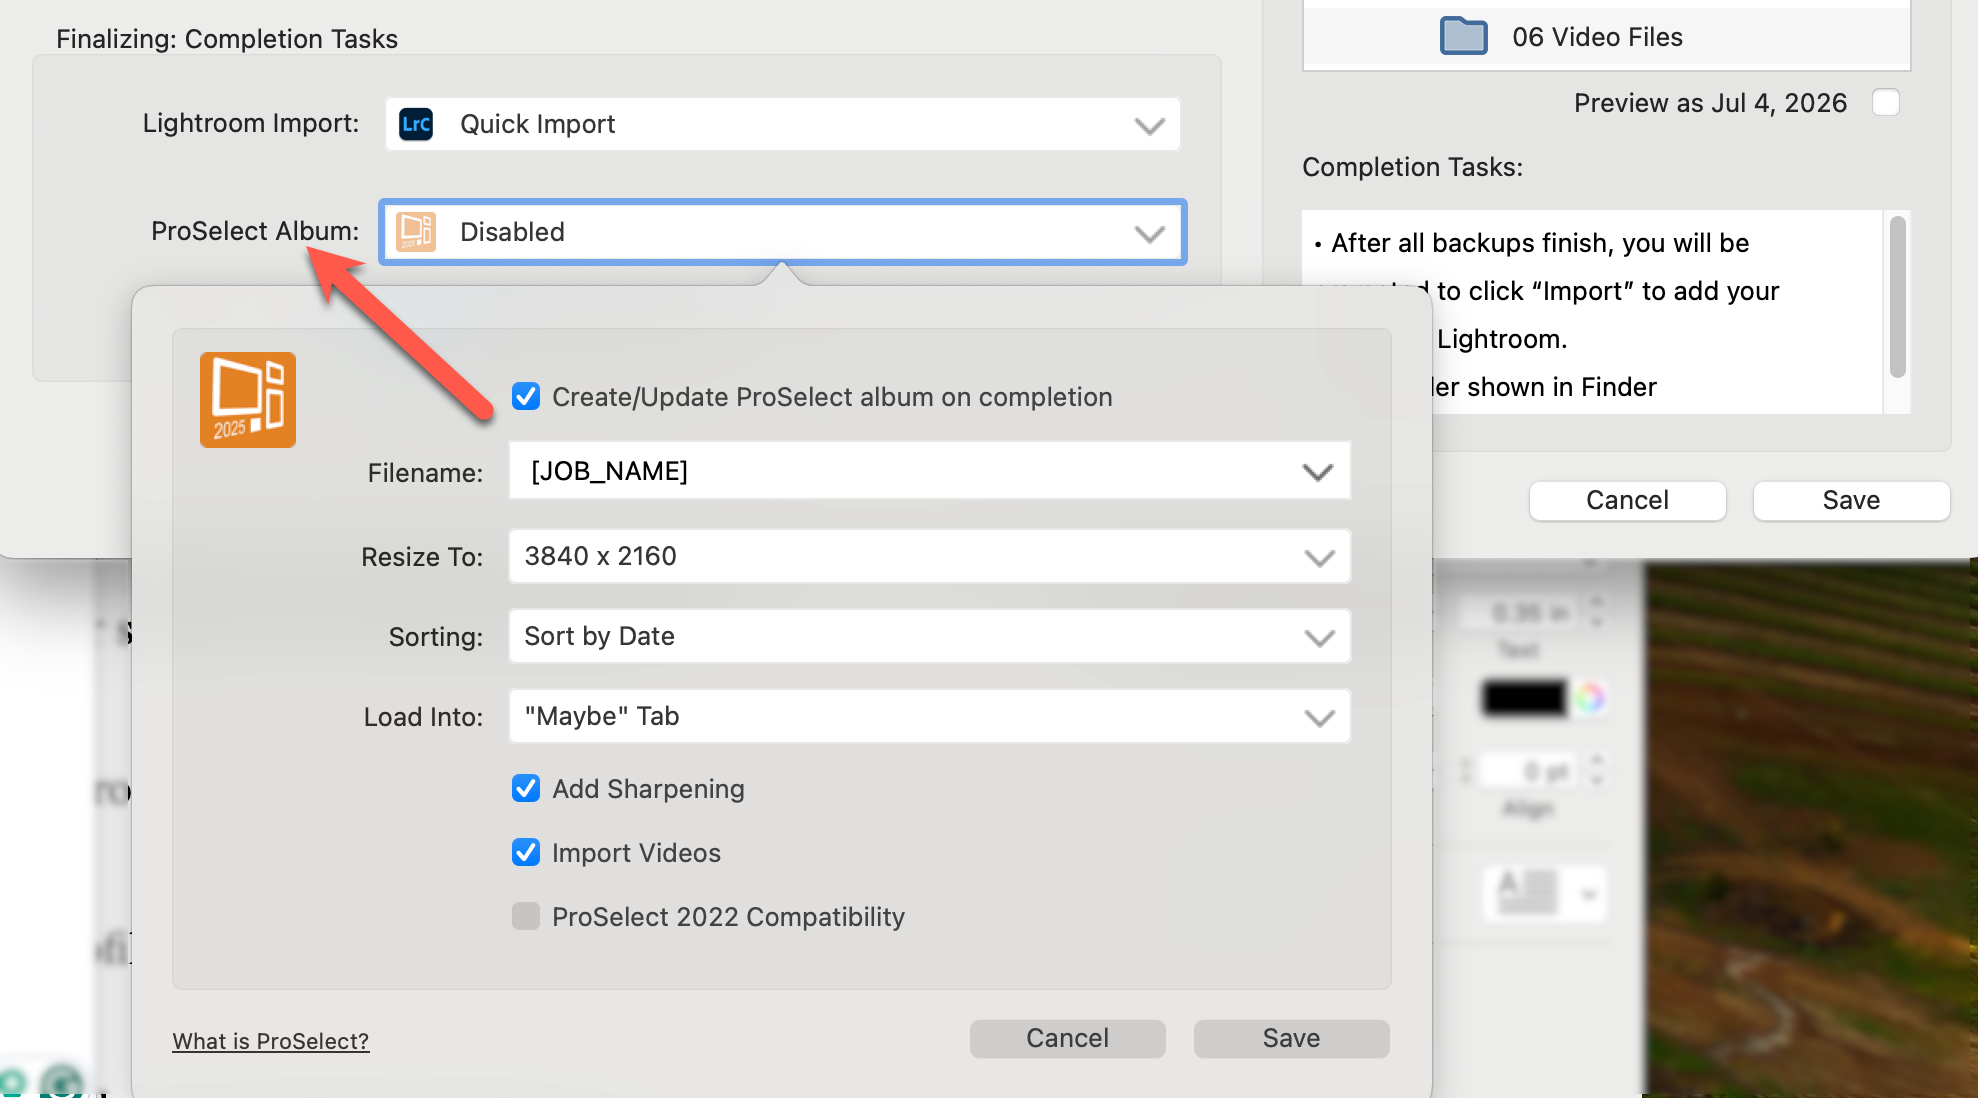Click Save in the ProSelect popover
The image size is (1978, 1098).
(x=1291, y=1038)
